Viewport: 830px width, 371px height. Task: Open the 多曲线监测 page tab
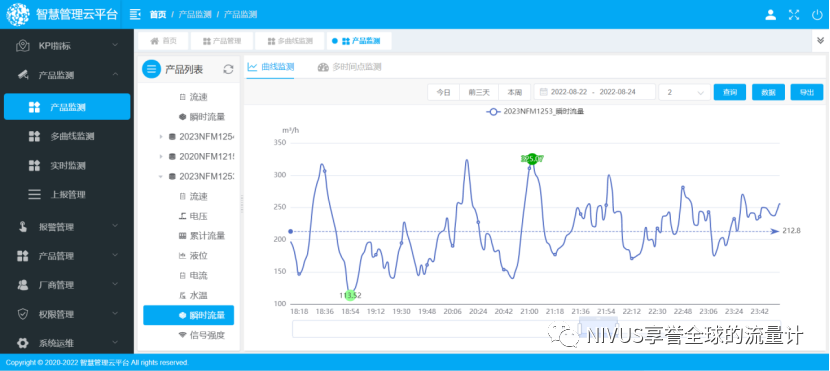(x=290, y=41)
